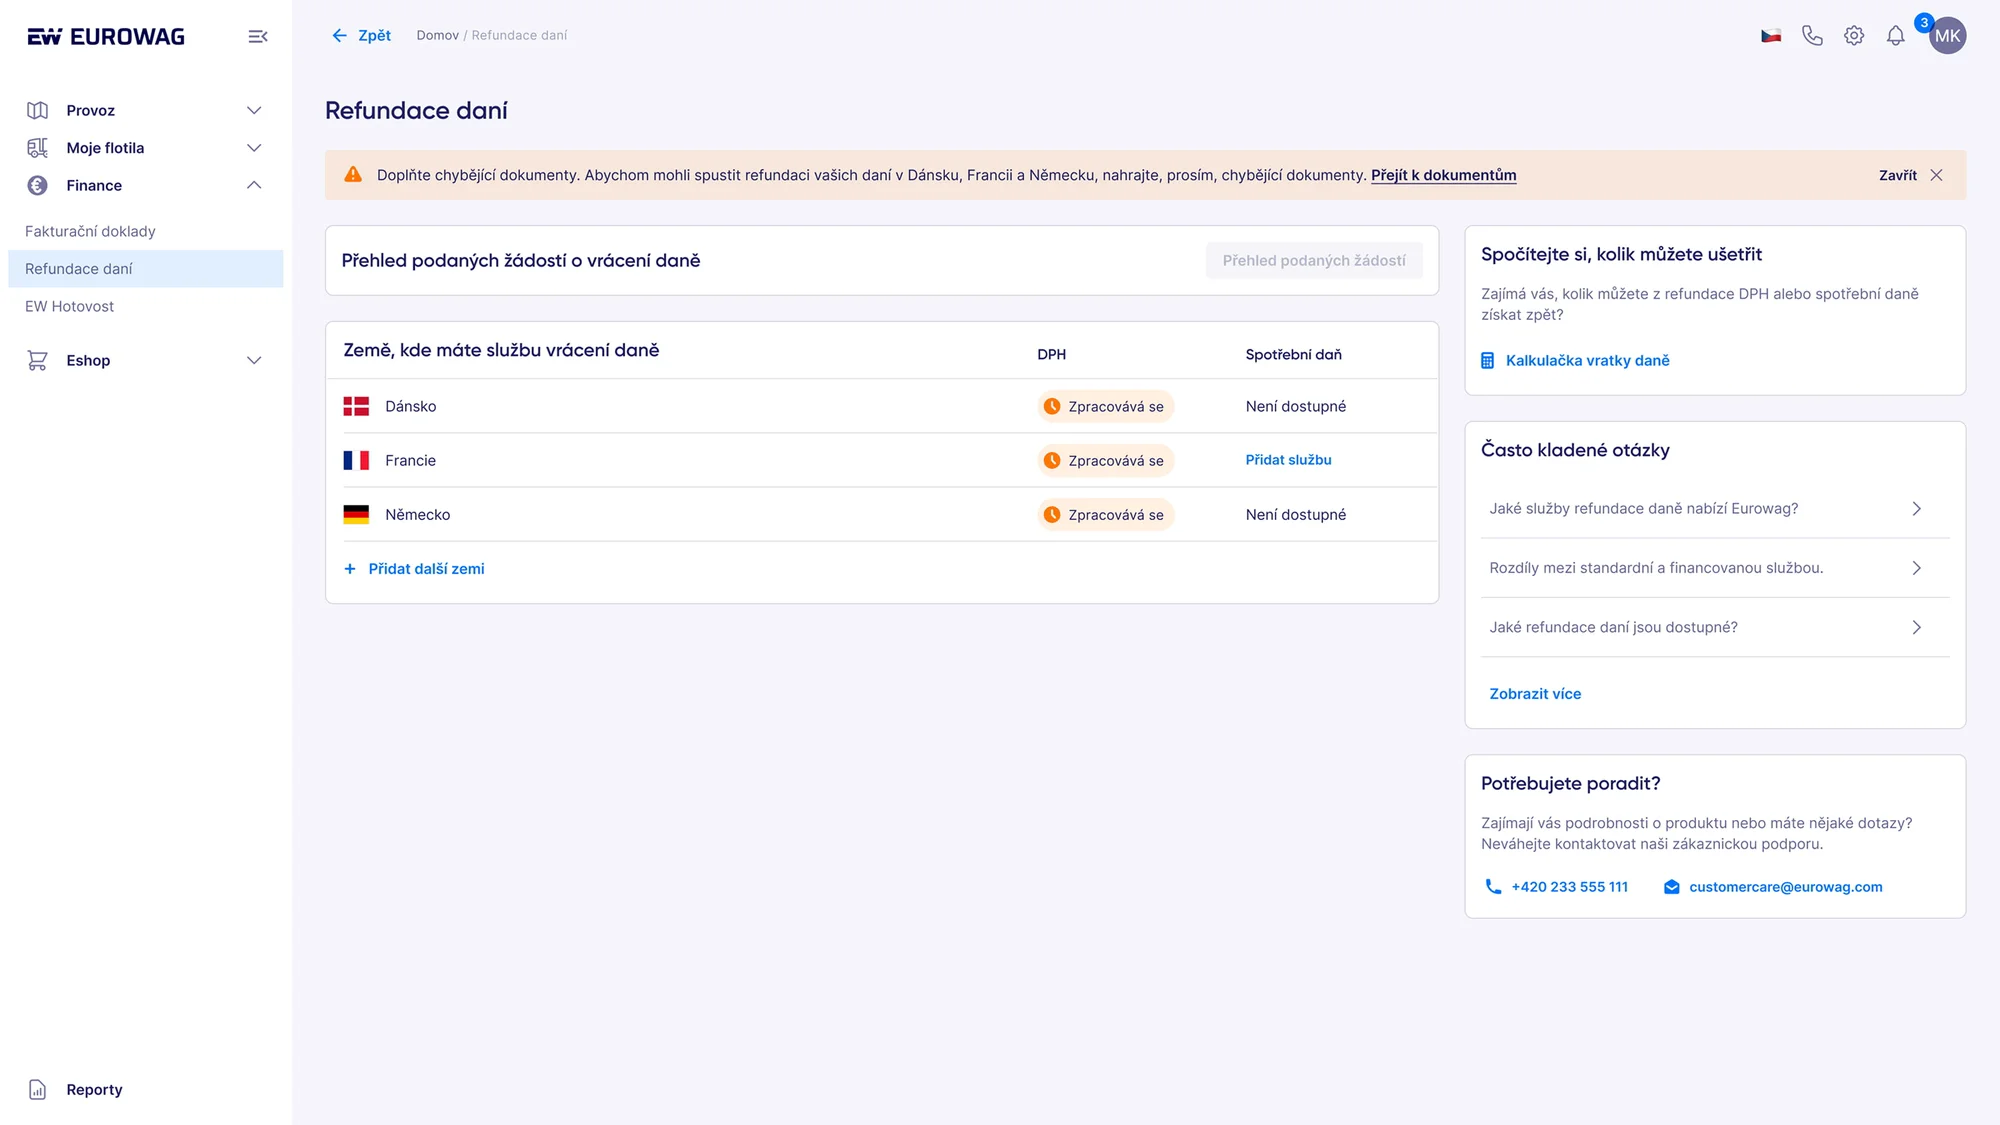Expand FAQ 'Rozdíly mezi standardní a financovanou službou'
The height and width of the screenshot is (1125, 2000).
click(x=1715, y=568)
